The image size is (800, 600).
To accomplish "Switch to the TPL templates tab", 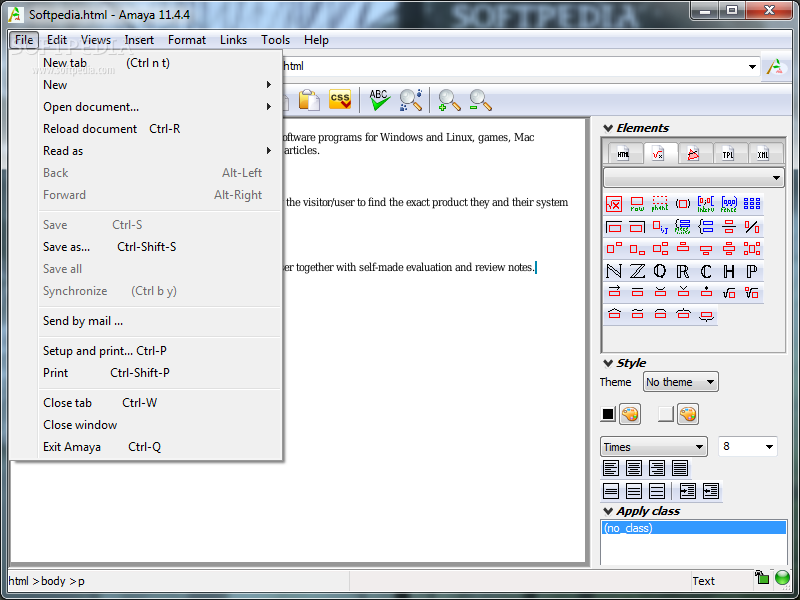I will (728, 154).
